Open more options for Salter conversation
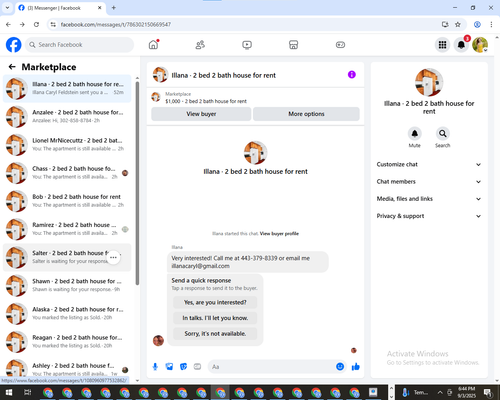This screenshot has width=500, height=400. [113, 257]
